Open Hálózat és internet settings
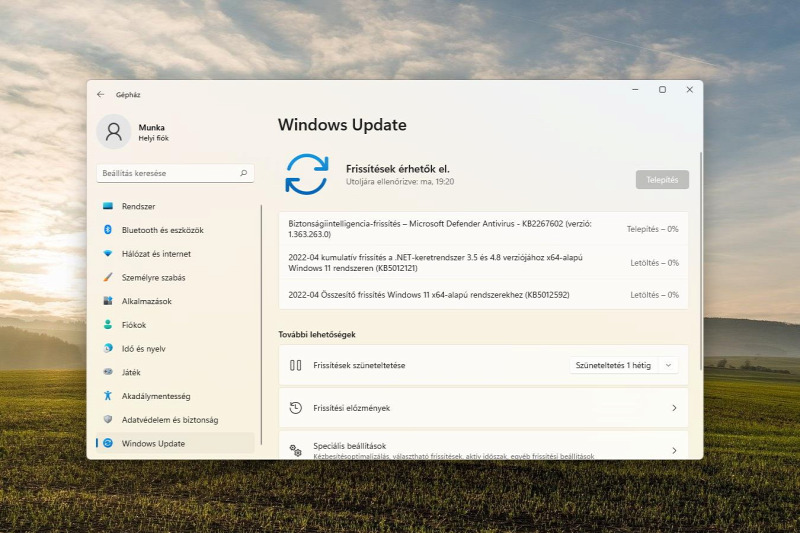The width and height of the screenshot is (800, 533). [175, 253]
